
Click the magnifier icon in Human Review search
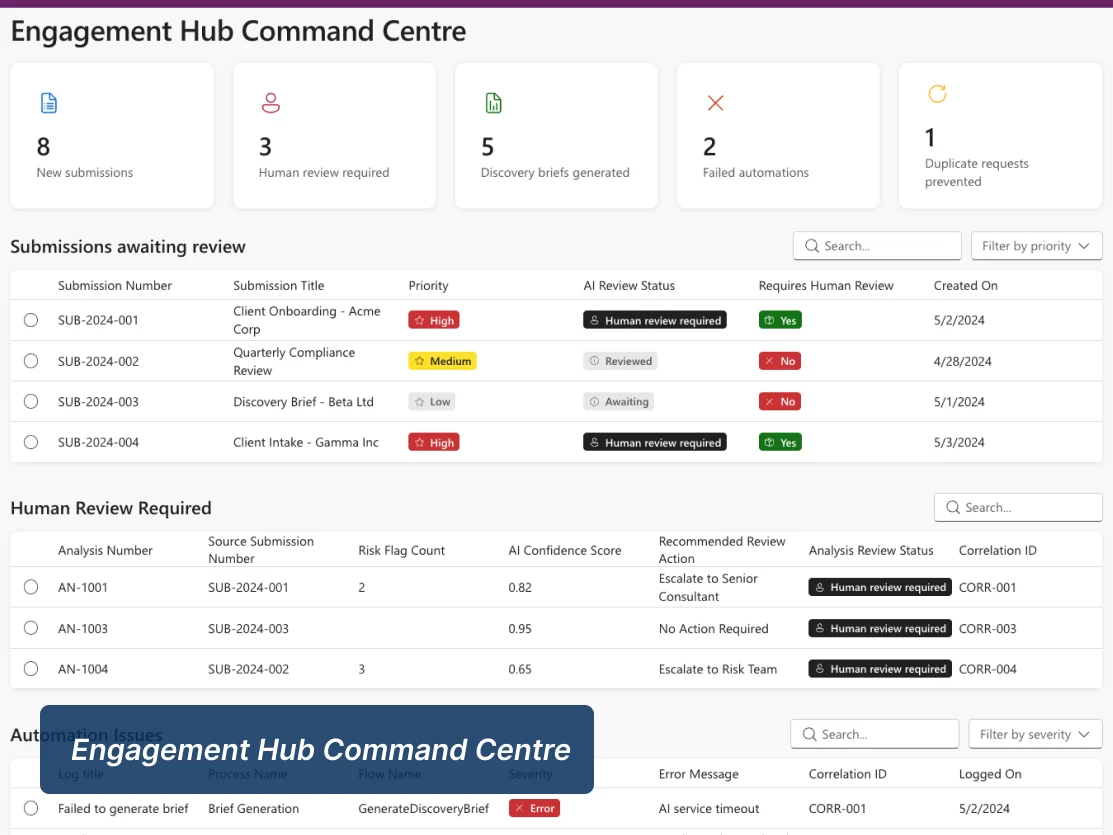(x=953, y=508)
